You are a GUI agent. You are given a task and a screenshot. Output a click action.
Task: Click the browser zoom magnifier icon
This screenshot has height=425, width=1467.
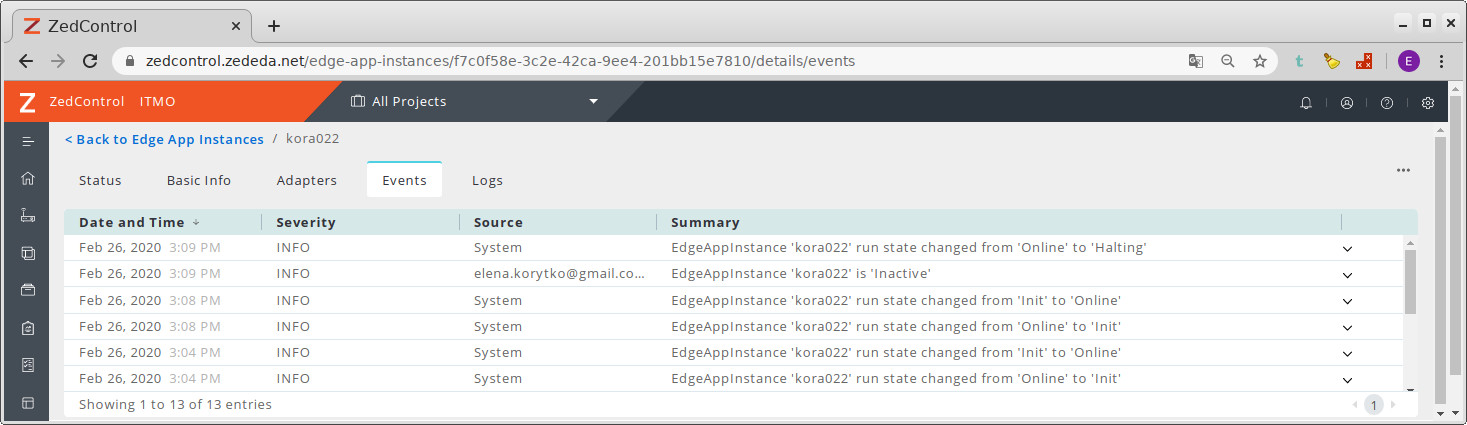pyautogui.click(x=1228, y=61)
